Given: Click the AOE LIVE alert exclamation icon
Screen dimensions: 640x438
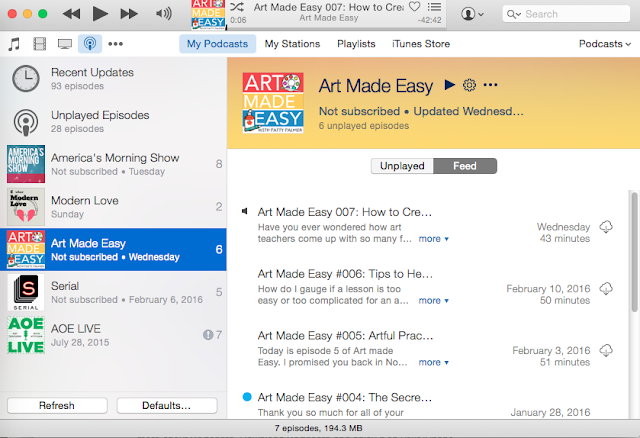Looking at the screenshot, I should tap(208, 335).
